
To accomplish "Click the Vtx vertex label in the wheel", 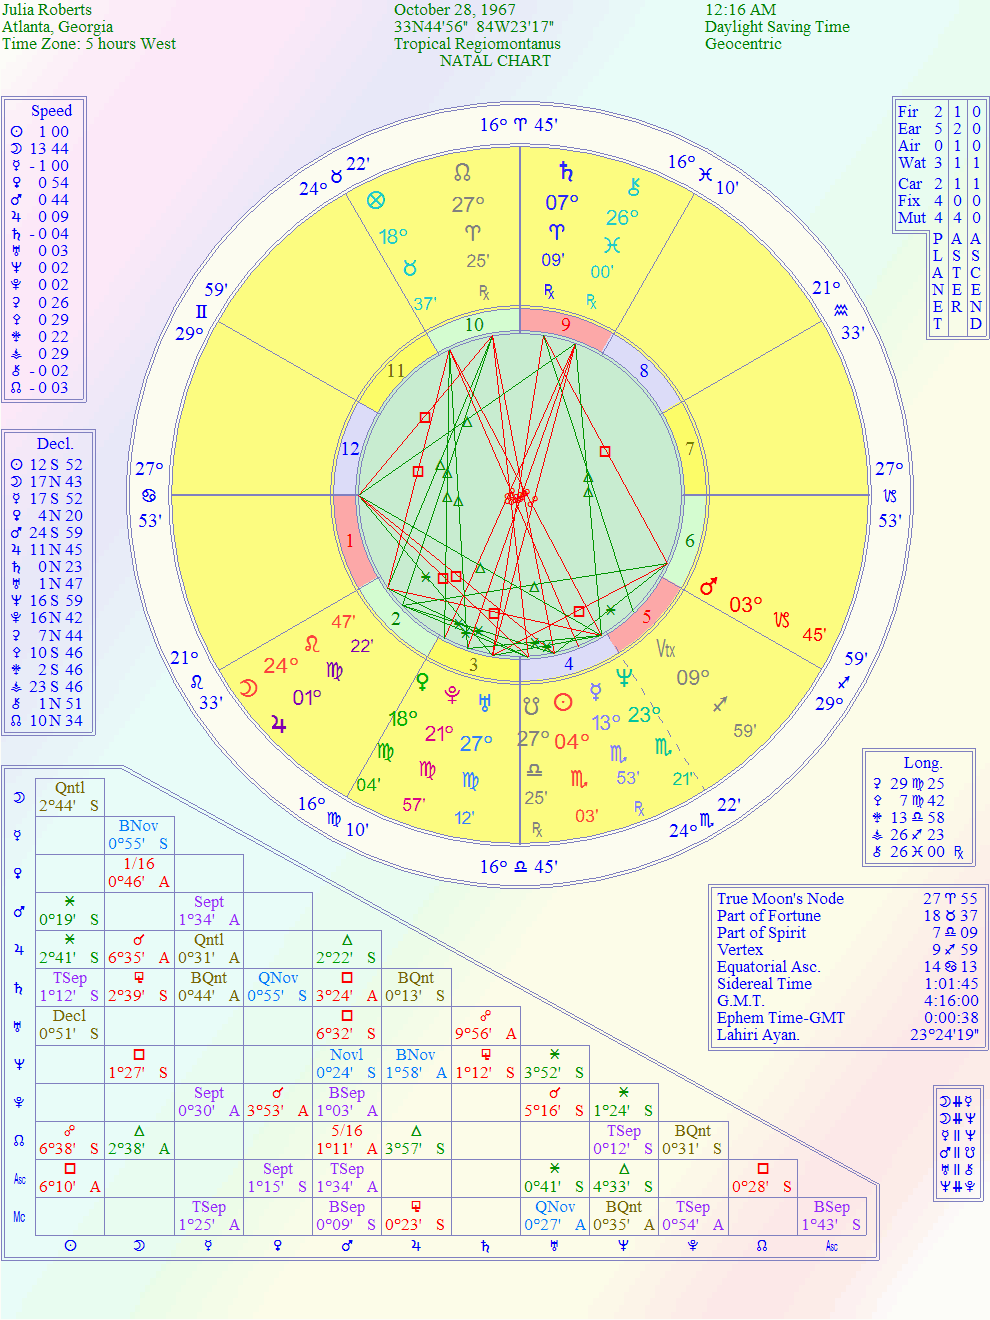I will pyautogui.click(x=665, y=649).
